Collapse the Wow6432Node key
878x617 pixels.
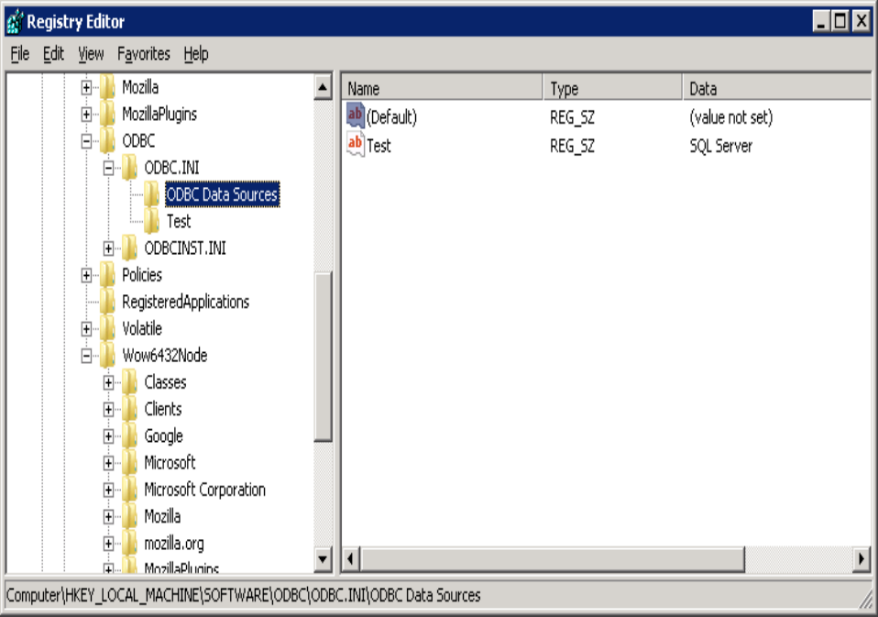(86, 356)
